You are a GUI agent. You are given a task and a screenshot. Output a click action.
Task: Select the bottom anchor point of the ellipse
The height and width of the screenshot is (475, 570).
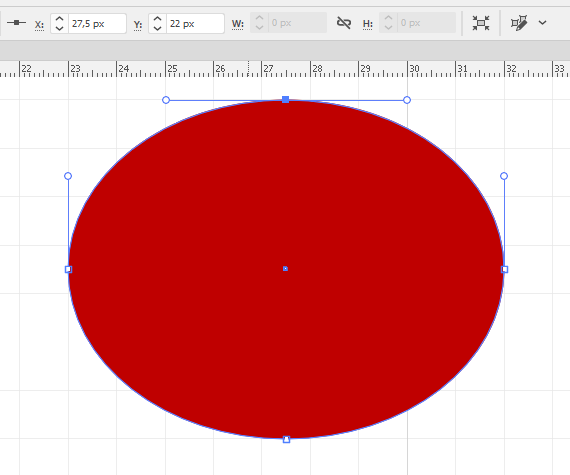(x=286, y=439)
